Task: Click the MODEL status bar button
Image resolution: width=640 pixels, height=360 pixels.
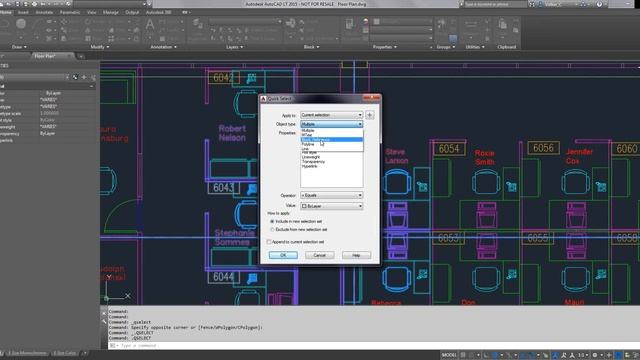Action: [449, 355]
